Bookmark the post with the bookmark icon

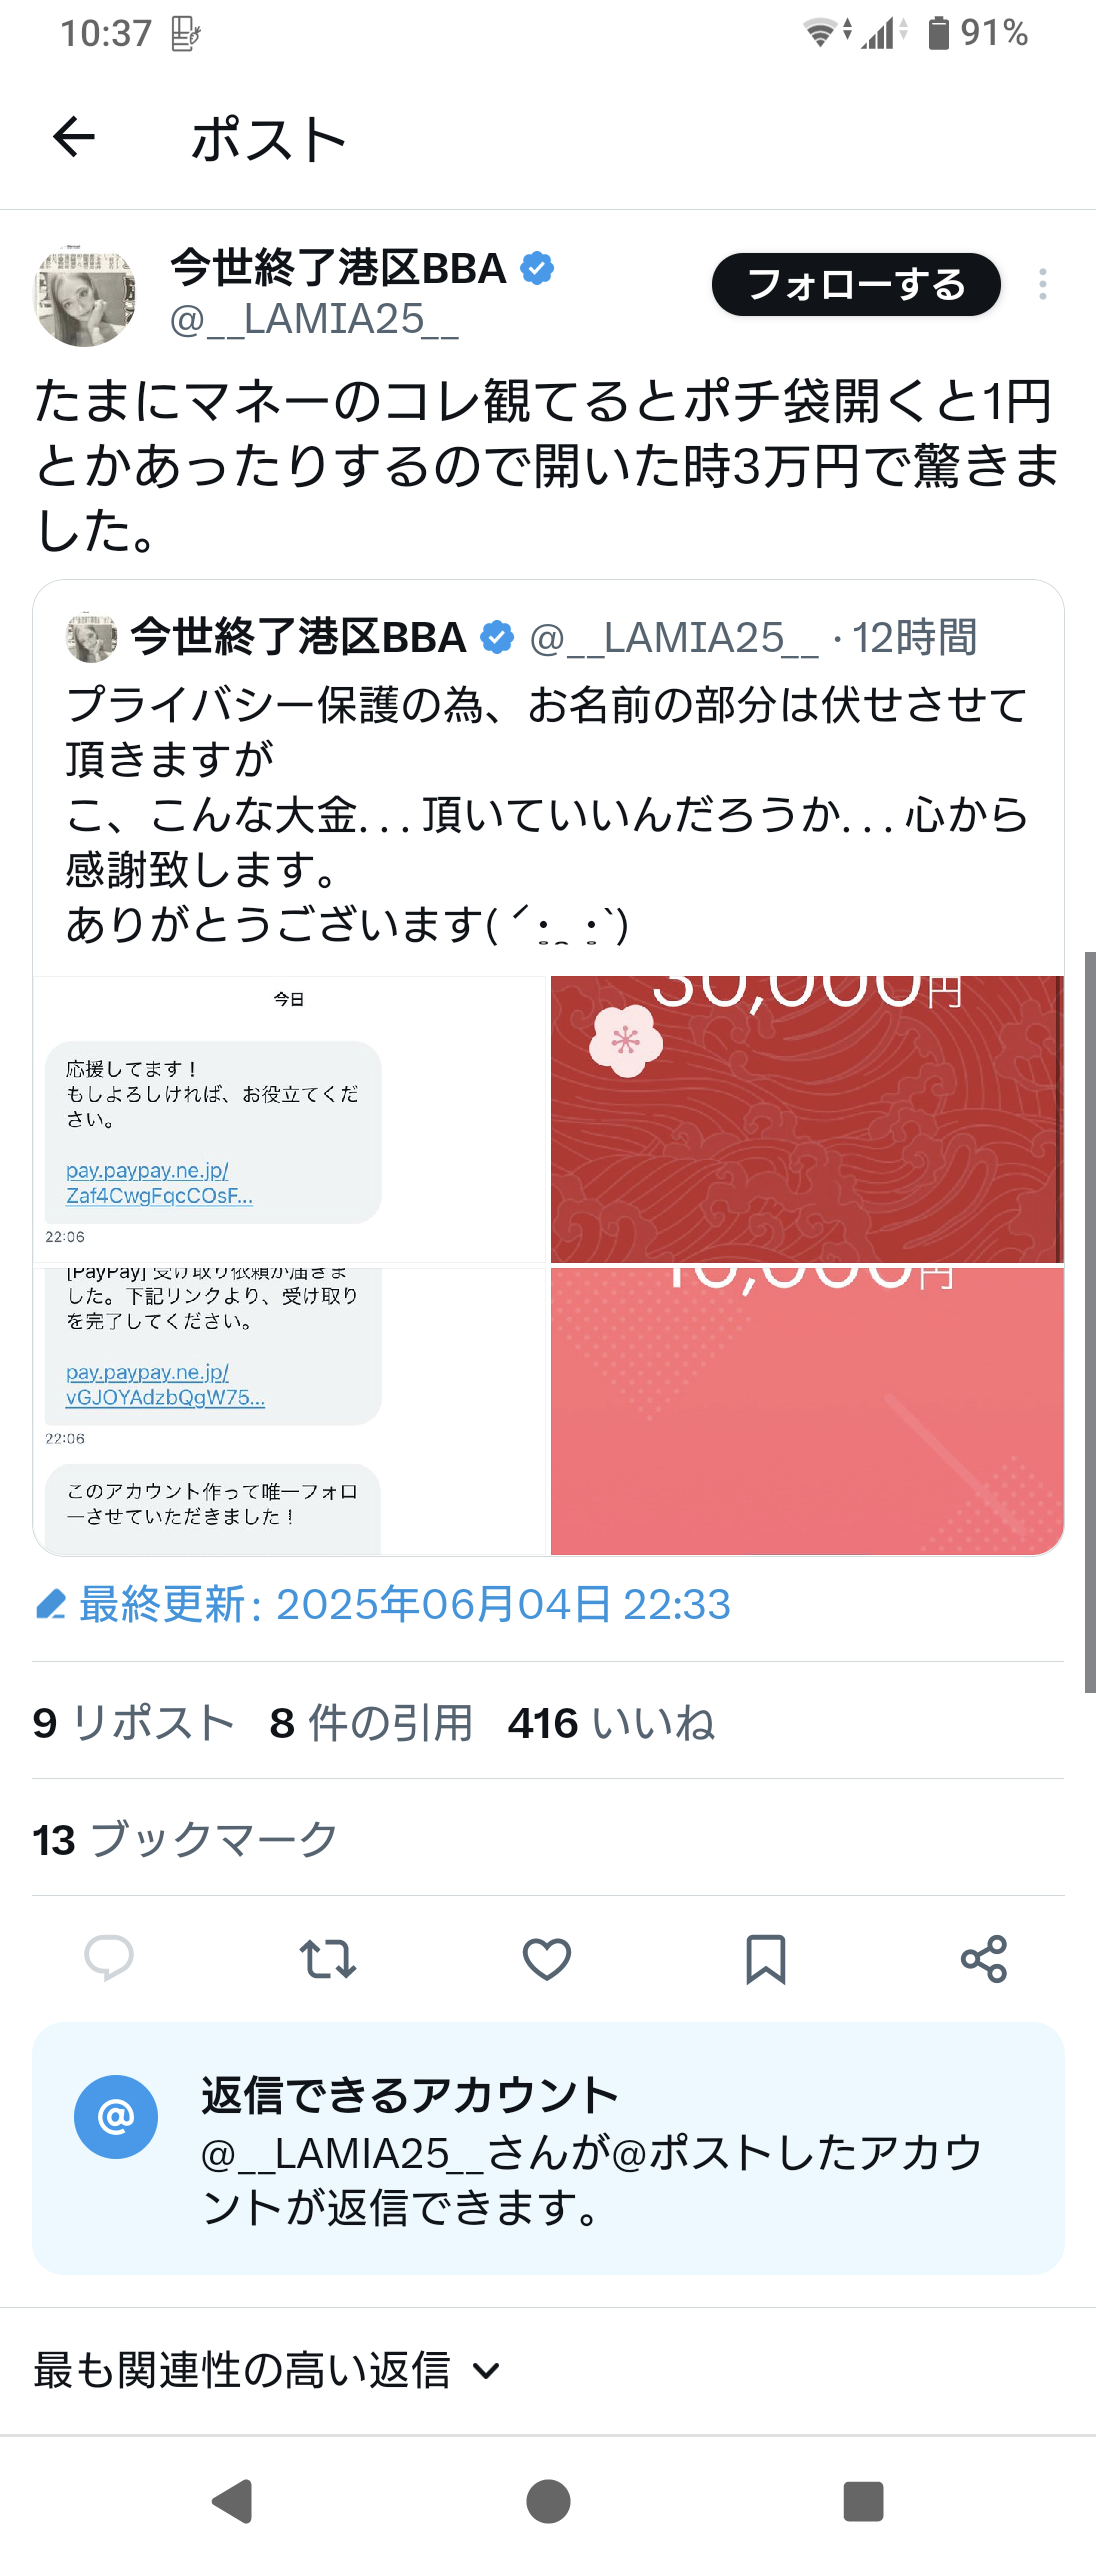click(x=766, y=1958)
